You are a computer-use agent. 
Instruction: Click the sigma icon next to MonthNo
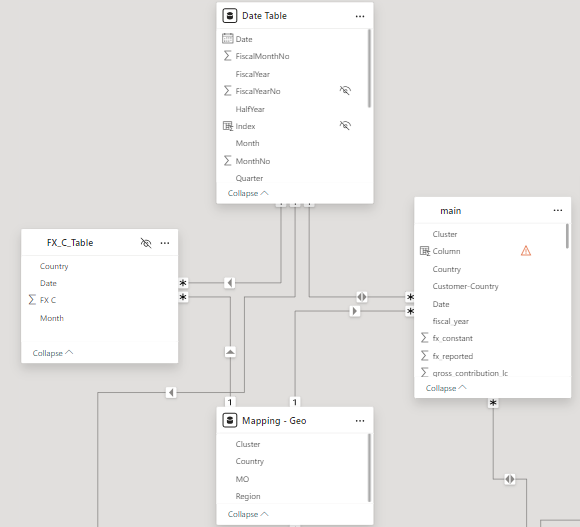click(227, 161)
